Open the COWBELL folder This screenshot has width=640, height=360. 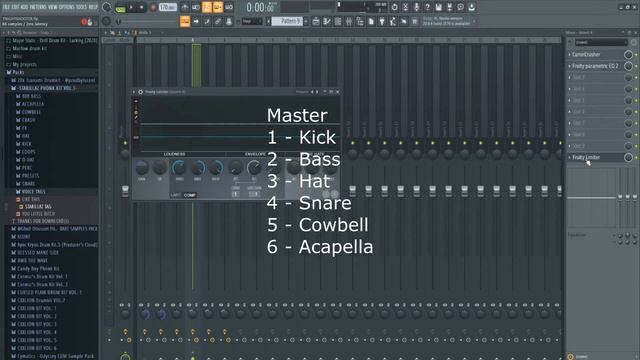(x=28, y=112)
